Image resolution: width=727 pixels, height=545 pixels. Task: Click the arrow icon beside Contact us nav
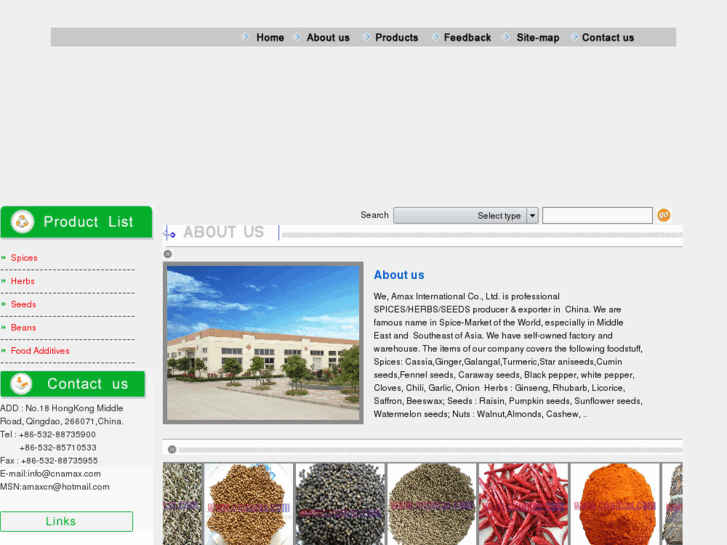[575, 37]
